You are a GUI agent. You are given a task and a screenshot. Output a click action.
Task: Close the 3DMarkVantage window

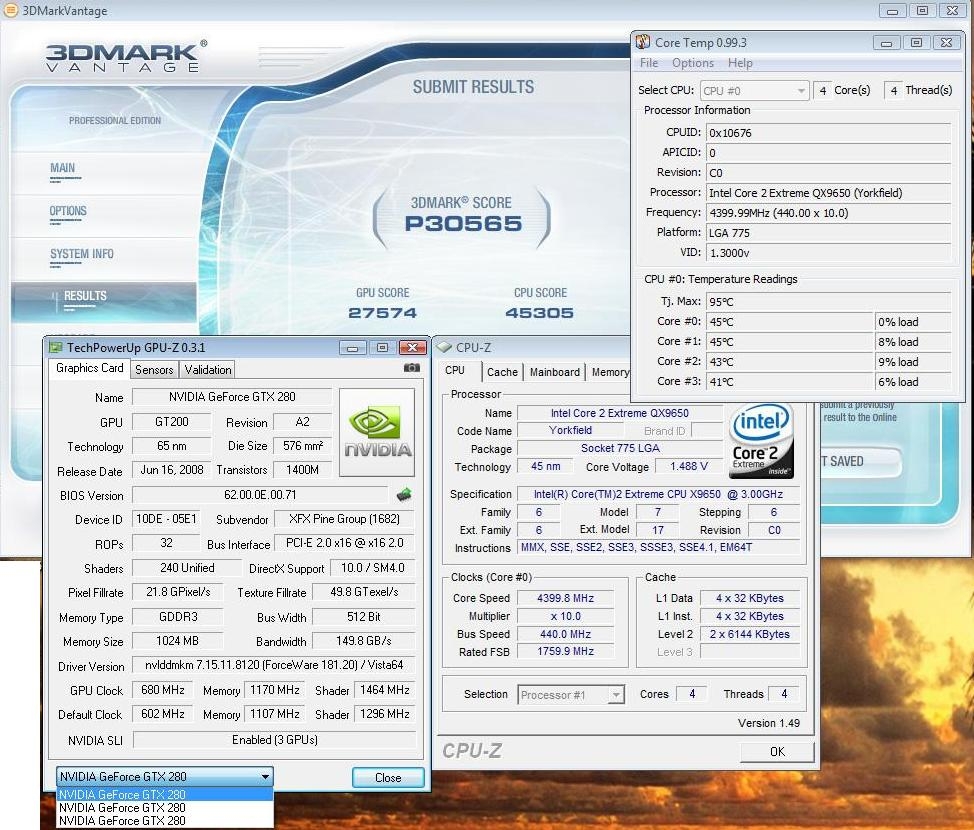[952, 11]
